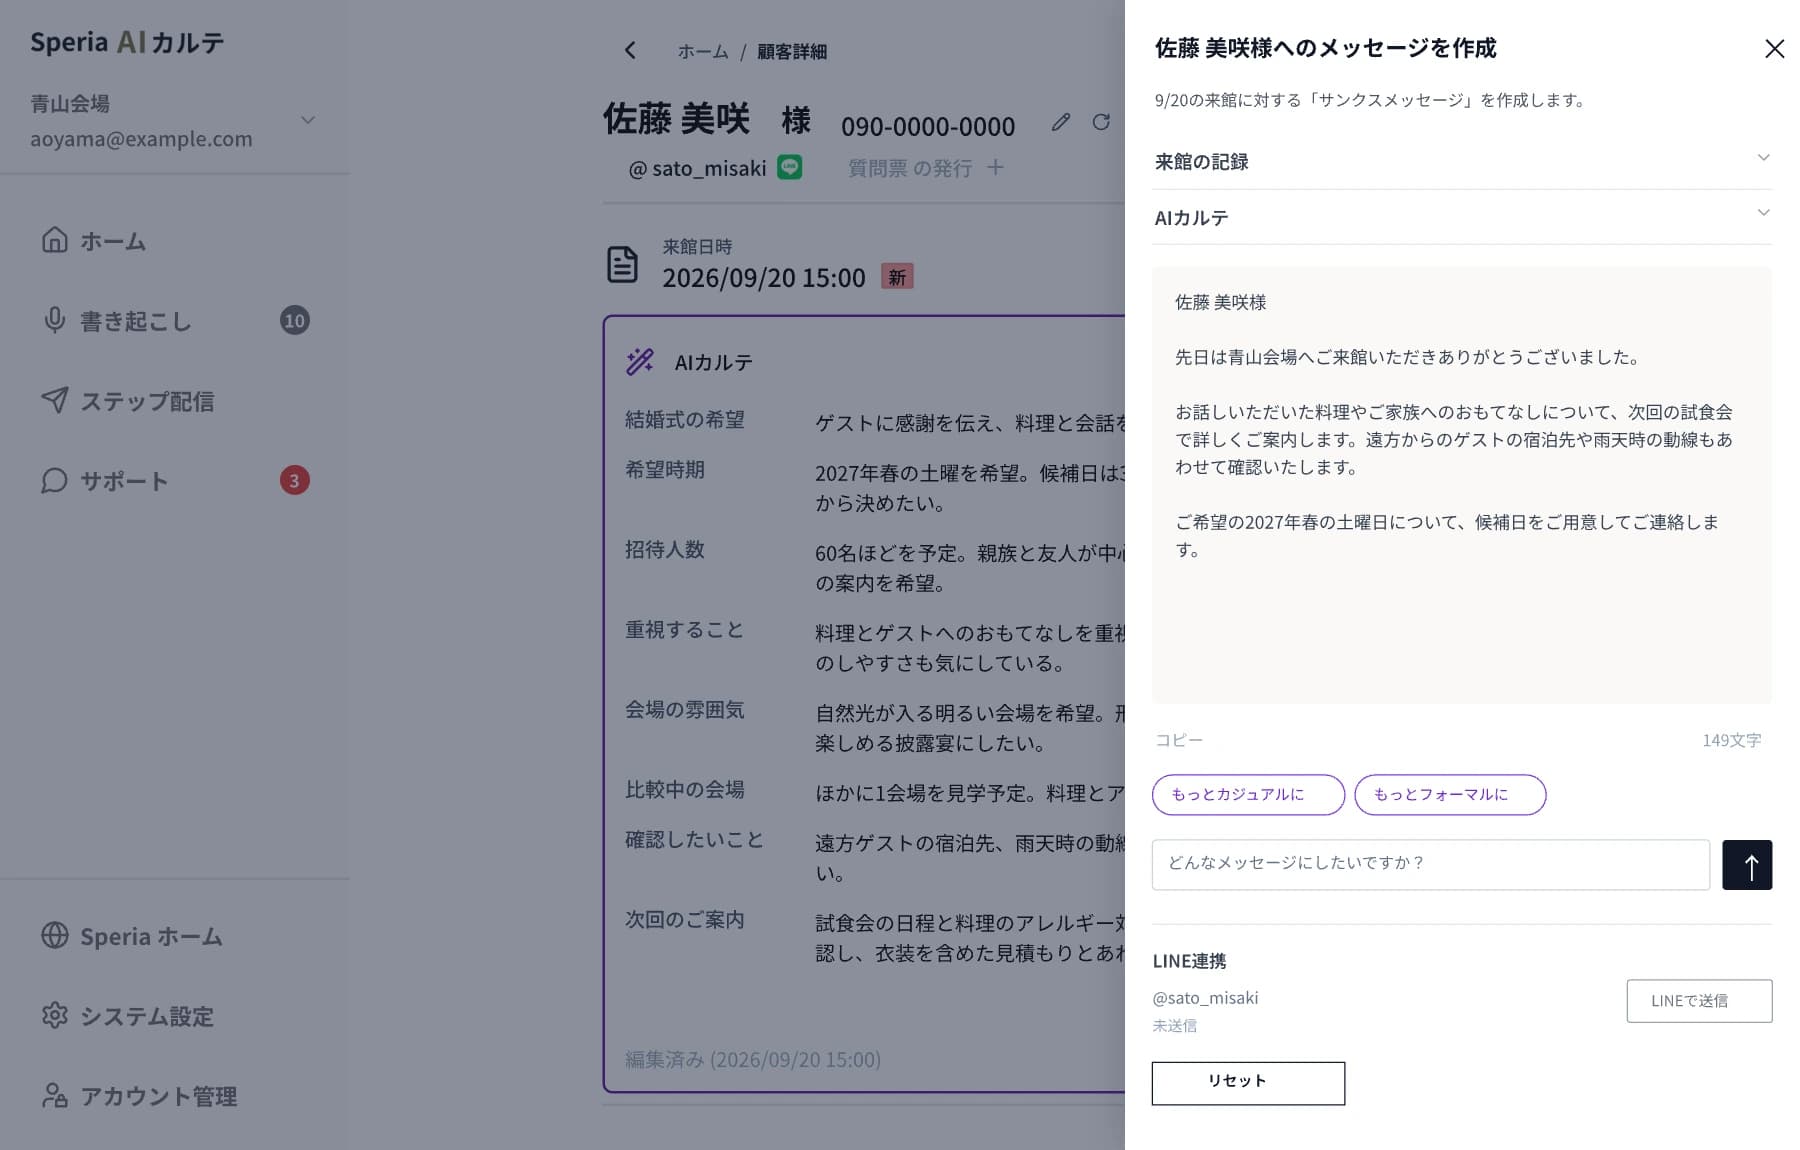
Task: Send prompt with the up-arrow button
Action: pos(1747,865)
